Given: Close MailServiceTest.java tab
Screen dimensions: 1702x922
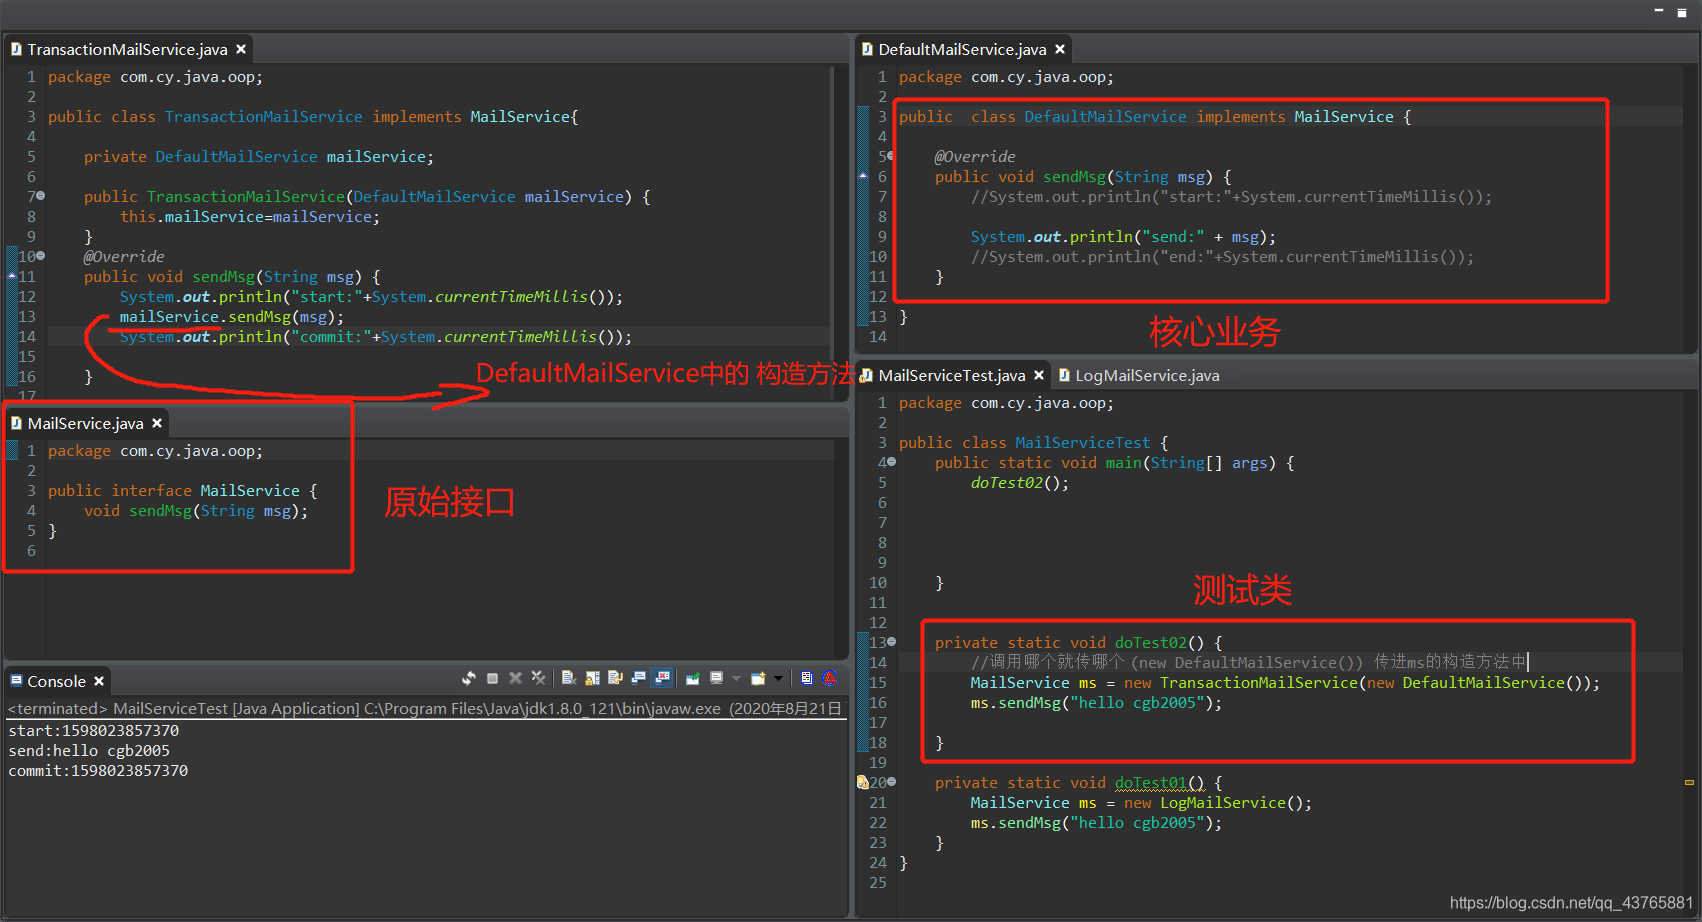Looking at the screenshot, I should pyautogui.click(x=1039, y=375).
